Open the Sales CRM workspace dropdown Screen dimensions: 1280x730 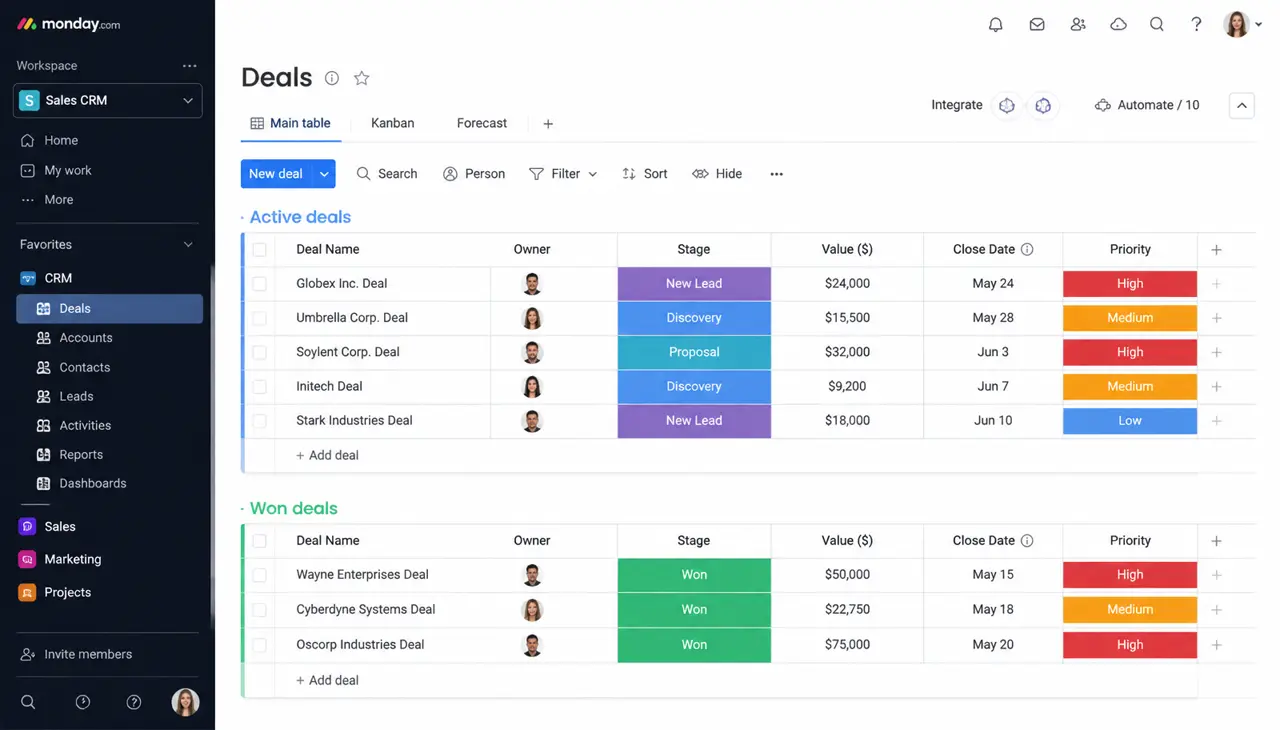(108, 100)
